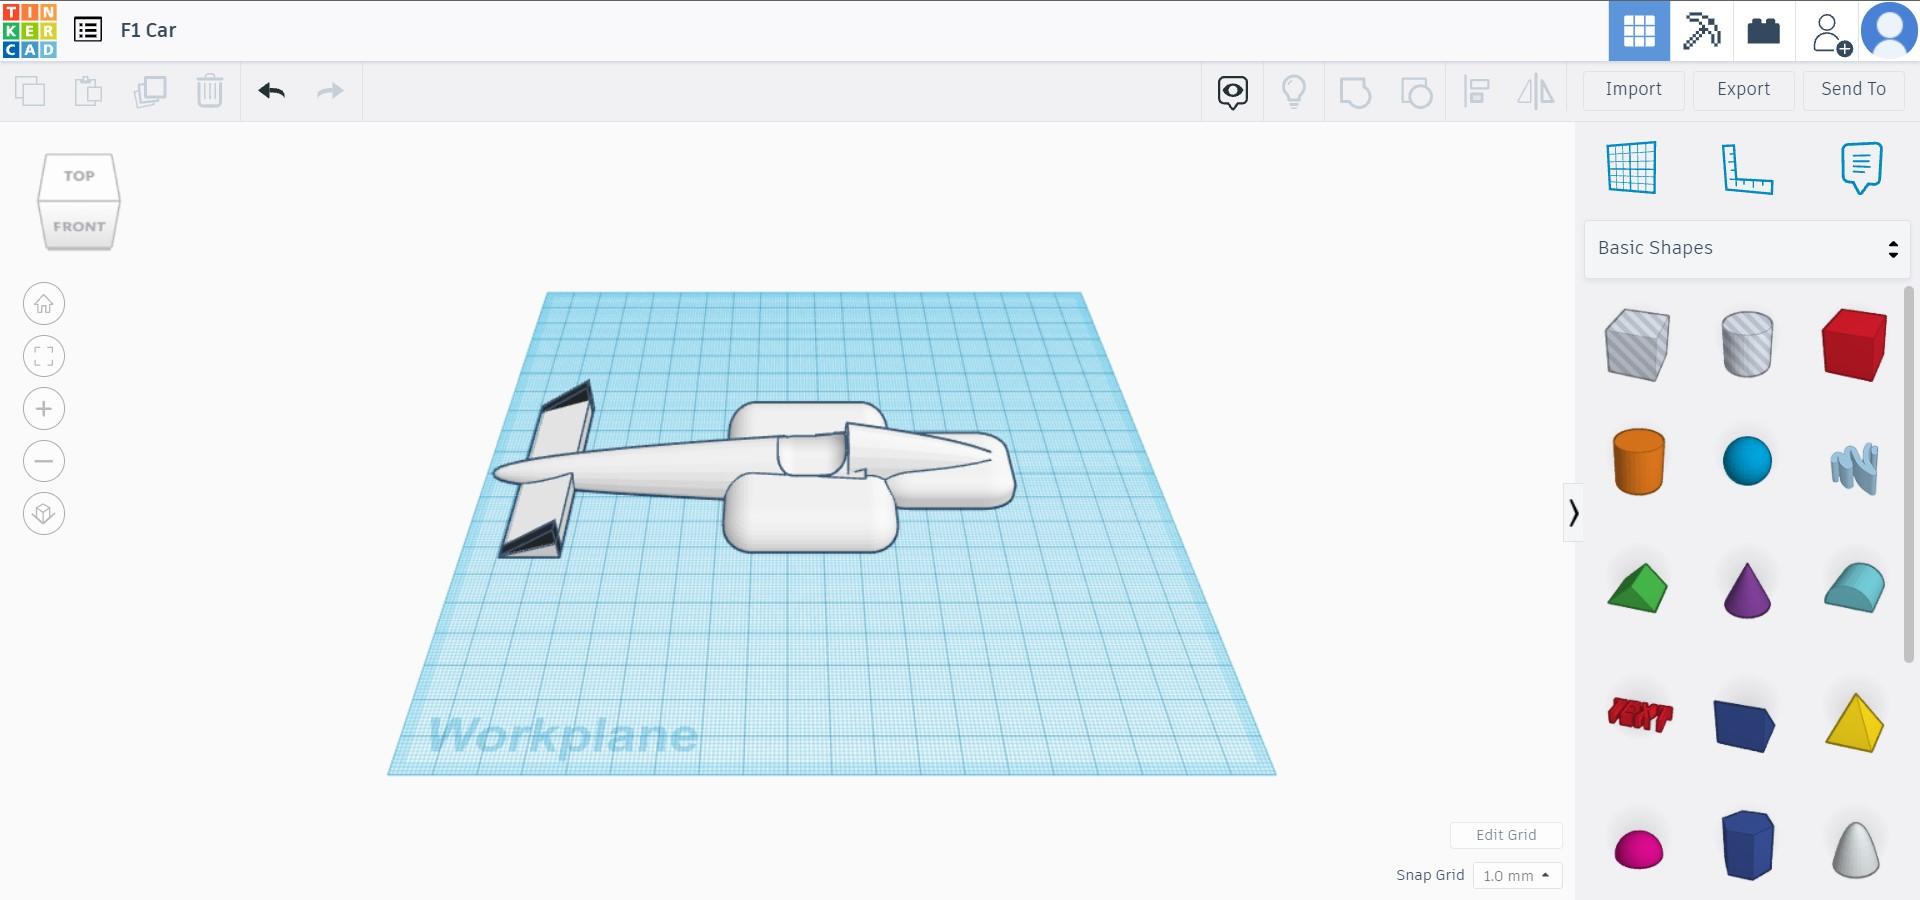Zoom in with the plus button
This screenshot has width=1920, height=900.
click(x=44, y=409)
